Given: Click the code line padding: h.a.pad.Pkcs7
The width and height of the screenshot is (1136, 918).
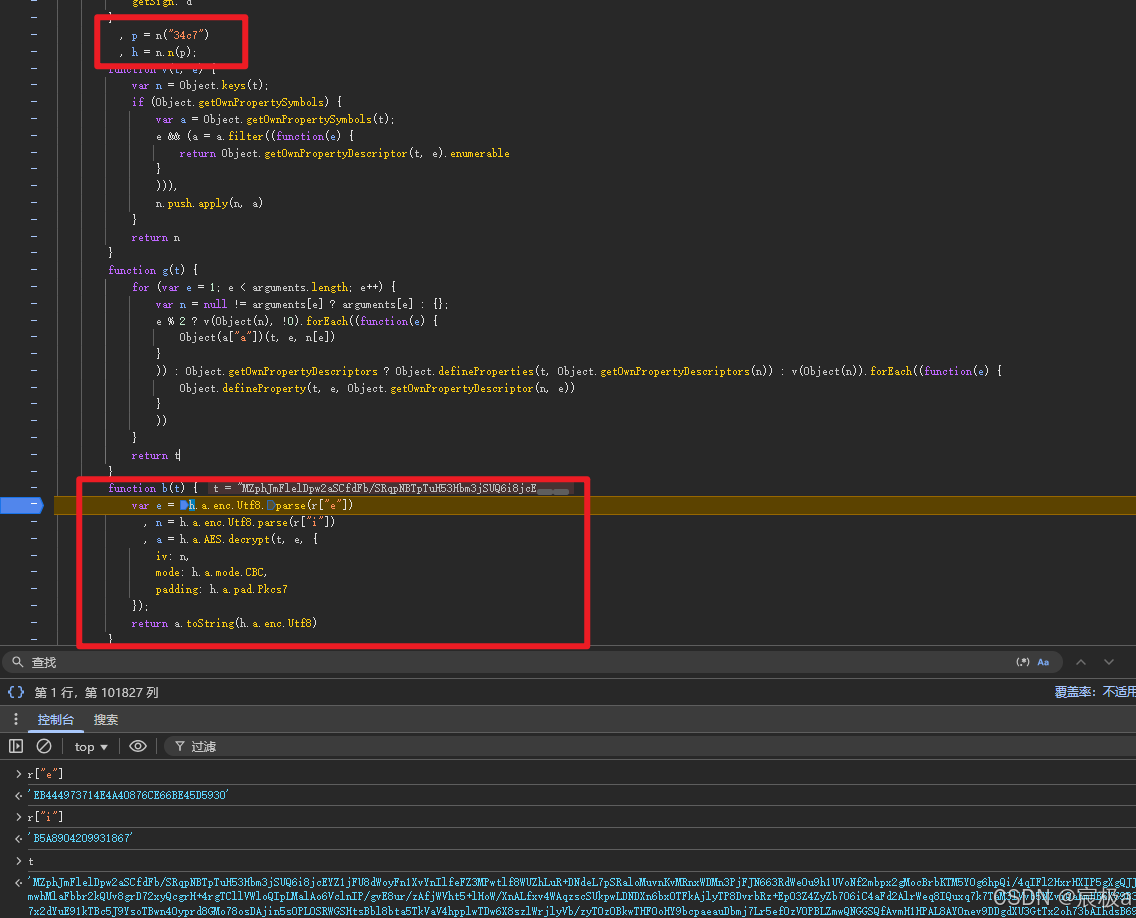Looking at the screenshot, I should [x=221, y=589].
